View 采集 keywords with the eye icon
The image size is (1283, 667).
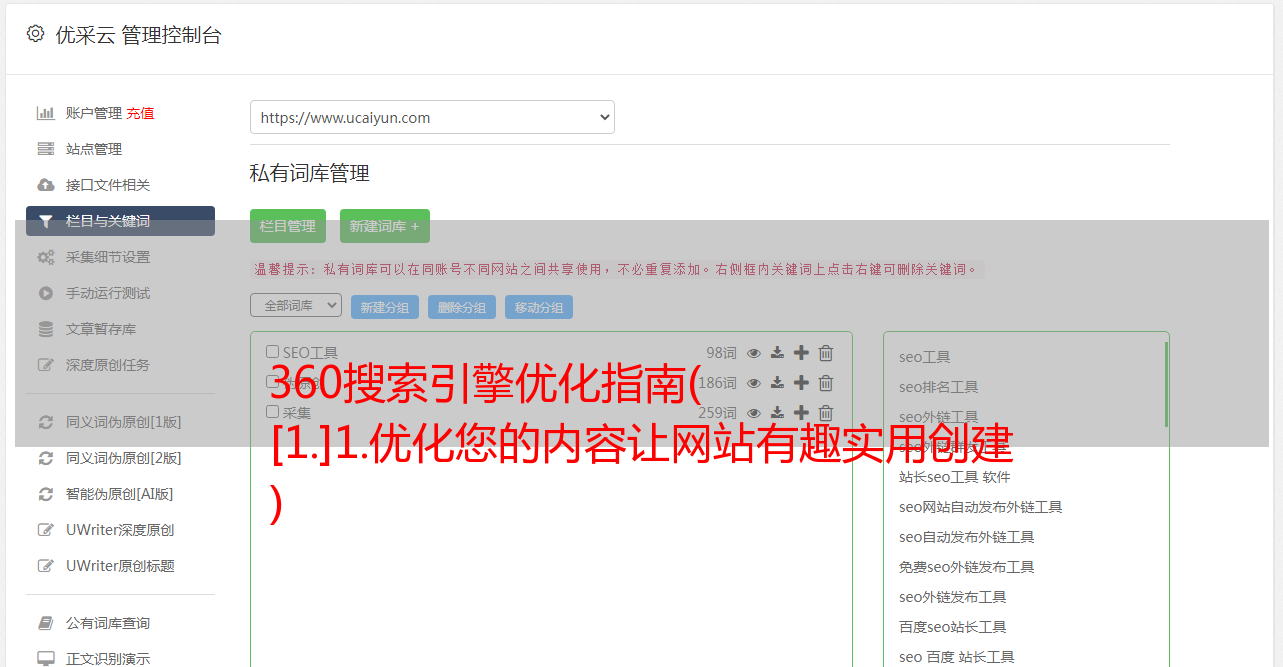pyautogui.click(x=754, y=413)
